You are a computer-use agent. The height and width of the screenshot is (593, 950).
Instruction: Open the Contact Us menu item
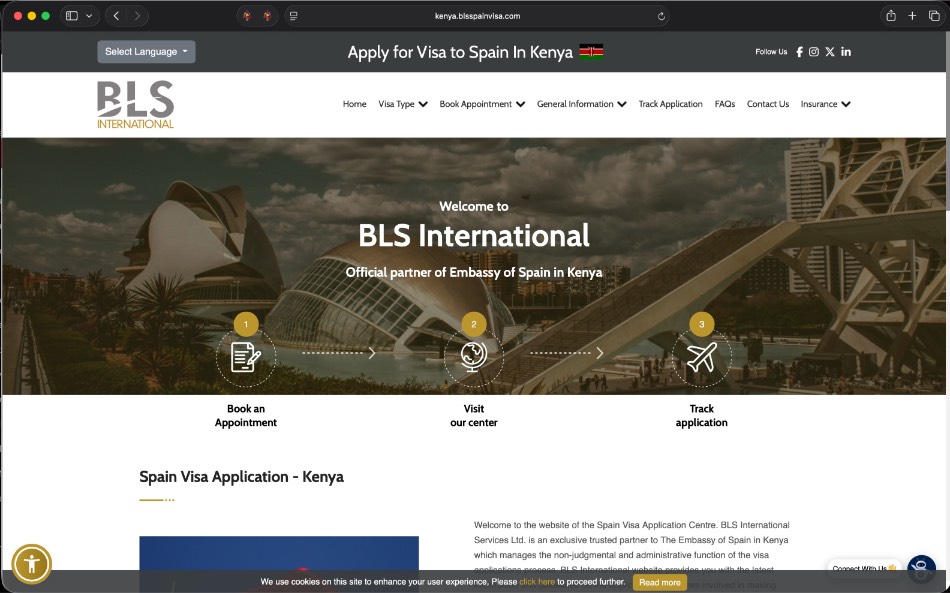coord(768,104)
